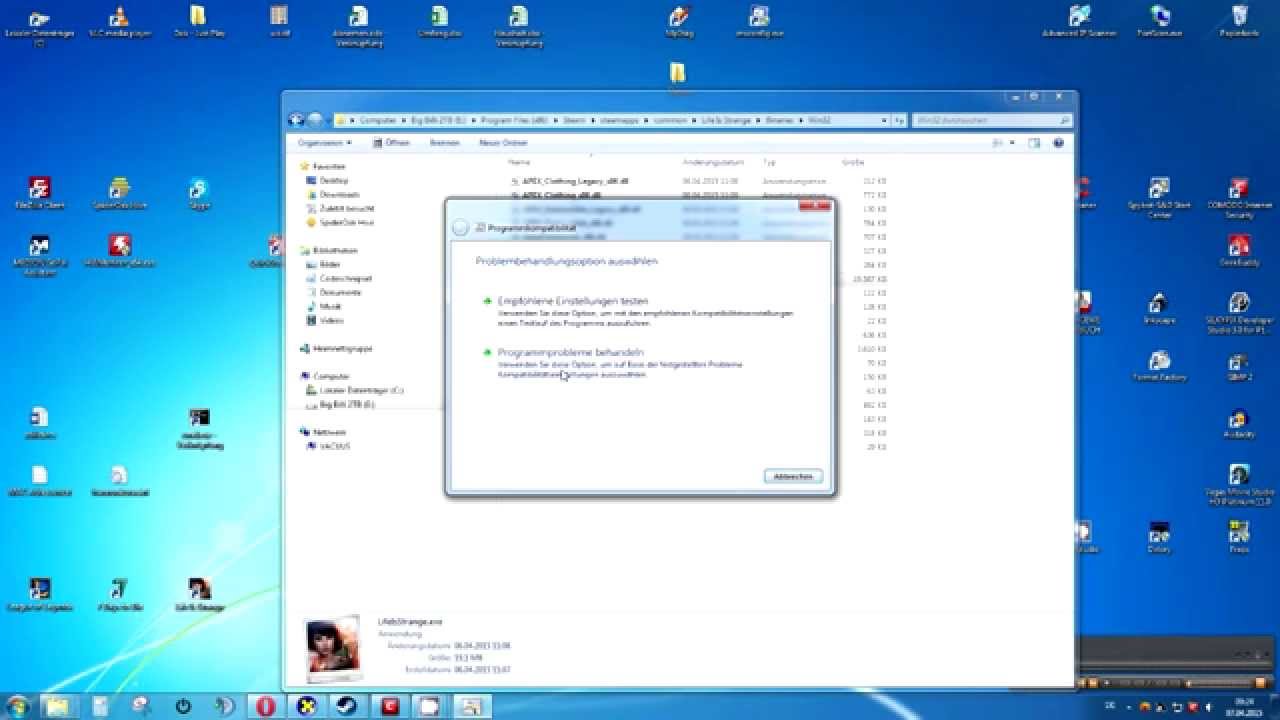Viewport: 1280px width, 720px height.
Task: Click the power button taskbar icon
Action: 183,706
